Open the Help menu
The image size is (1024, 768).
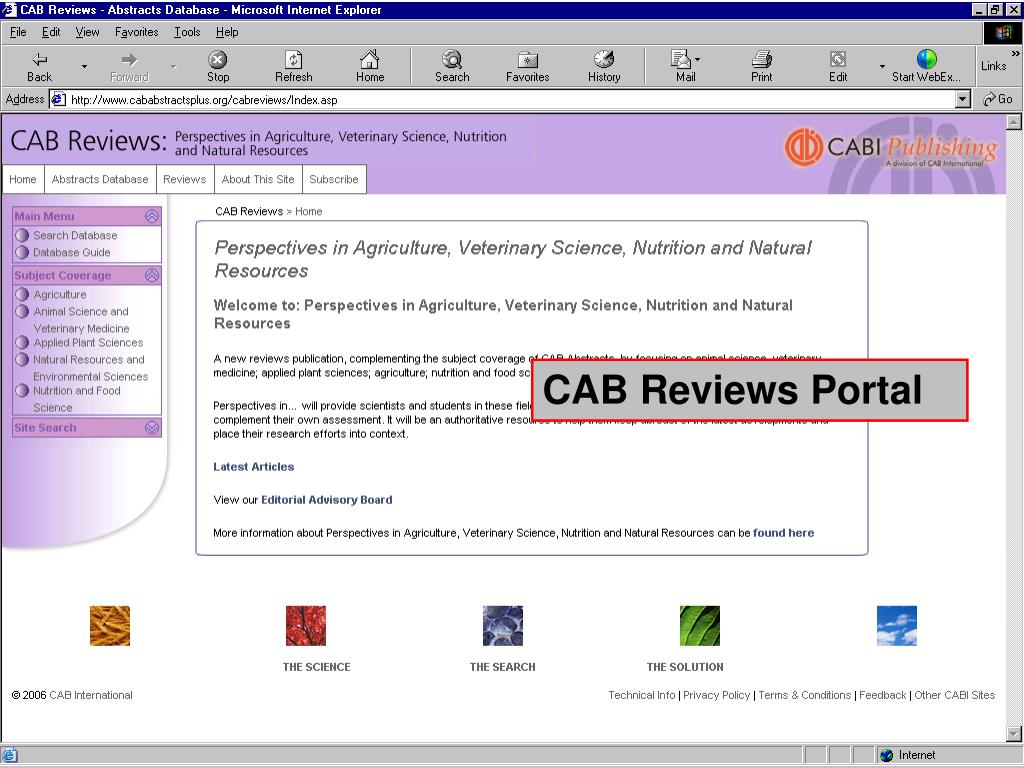[227, 32]
